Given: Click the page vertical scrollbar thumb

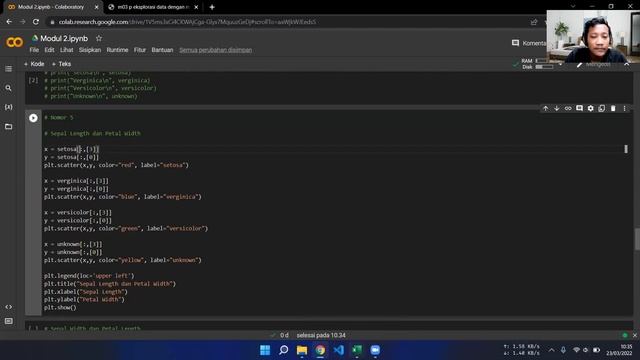Looking at the screenshot, I should (637, 239).
